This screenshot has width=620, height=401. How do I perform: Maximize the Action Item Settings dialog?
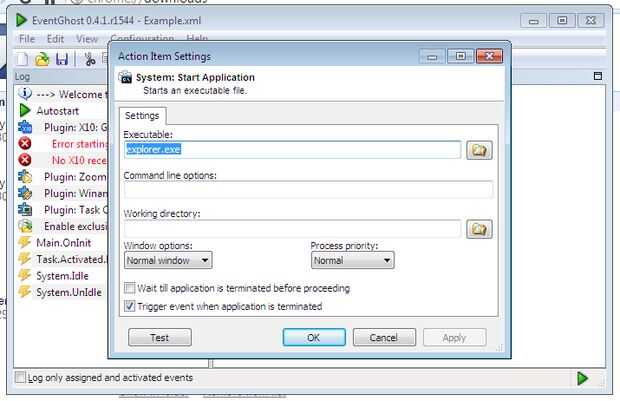pyautogui.click(x=461, y=57)
